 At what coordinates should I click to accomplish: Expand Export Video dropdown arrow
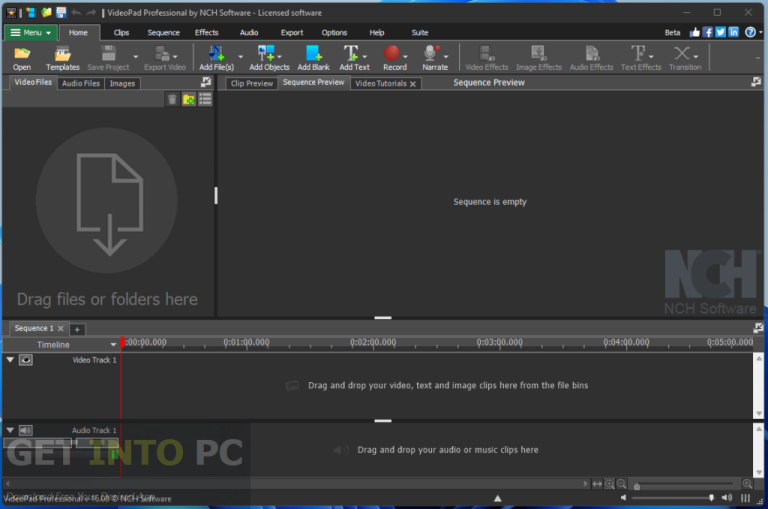tap(175, 56)
